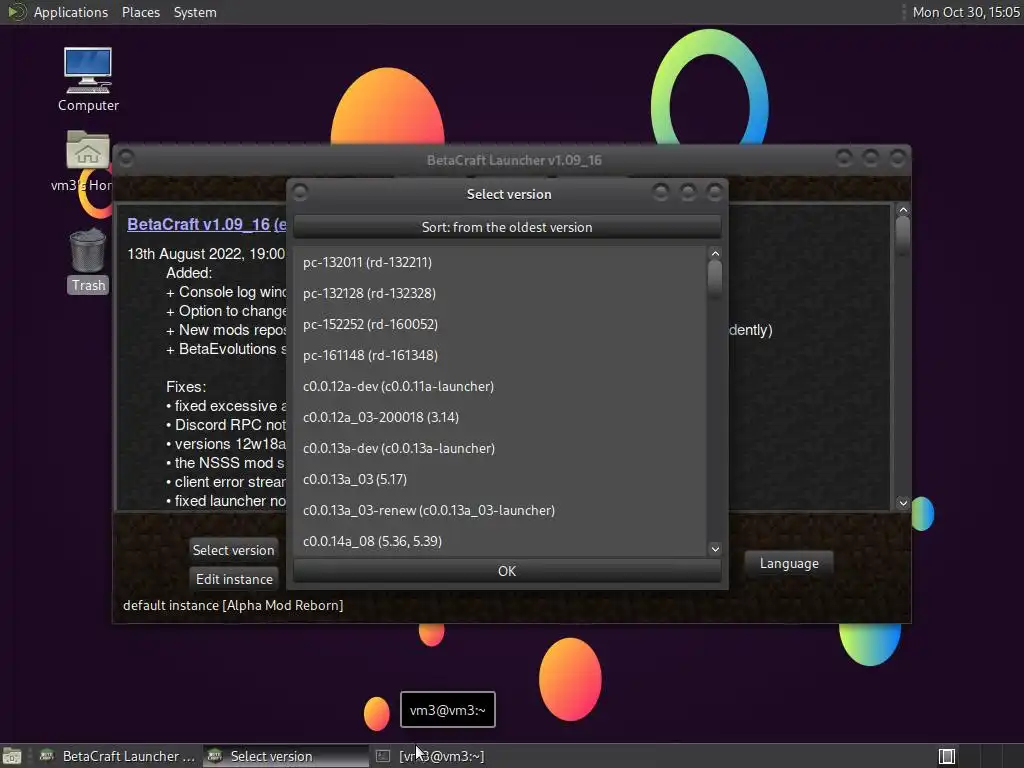
Task: Open the Trash desktop icon
Action: point(88,261)
